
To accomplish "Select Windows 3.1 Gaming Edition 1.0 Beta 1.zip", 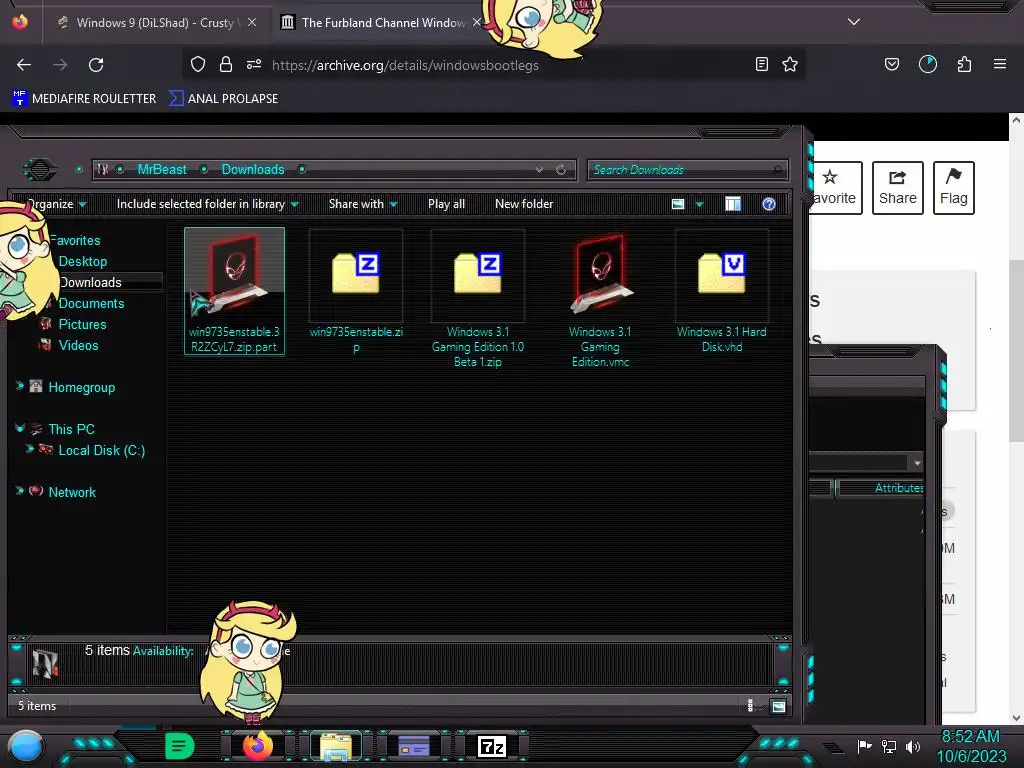I will (477, 299).
